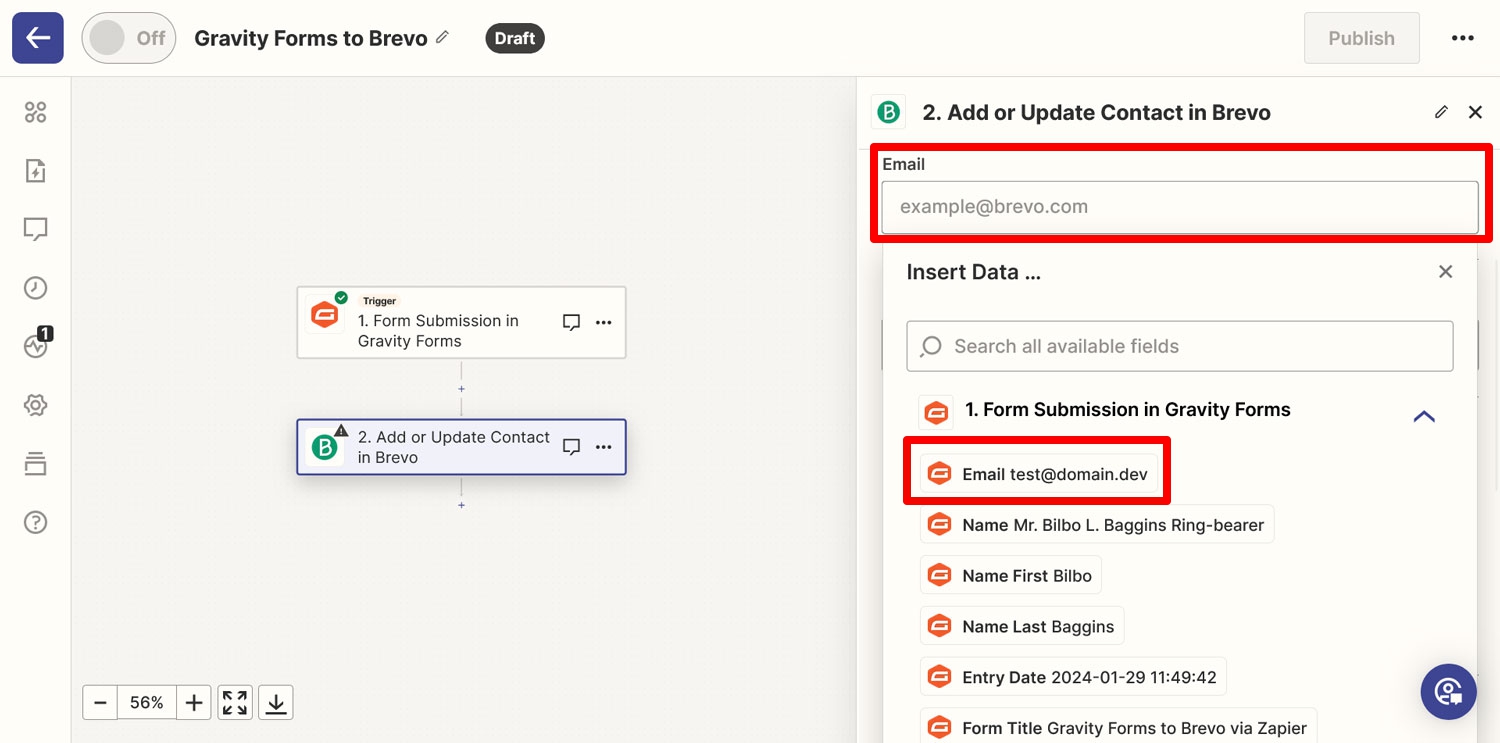This screenshot has height=743, width=1500.
Task: Click the Email input field
Action: pyautogui.click(x=1180, y=207)
